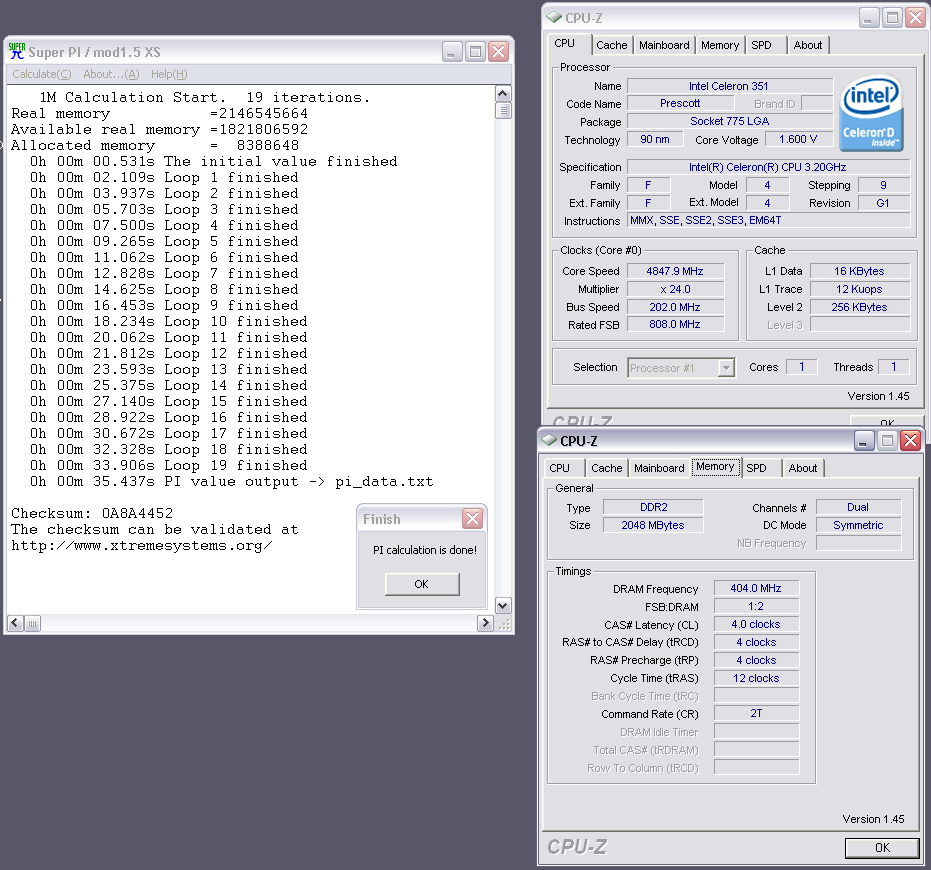This screenshot has height=870, width=931.
Task: Click the right arrow of Super PI horizontal scrollbar
Action: pyautogui.click(x=486, y=623)
